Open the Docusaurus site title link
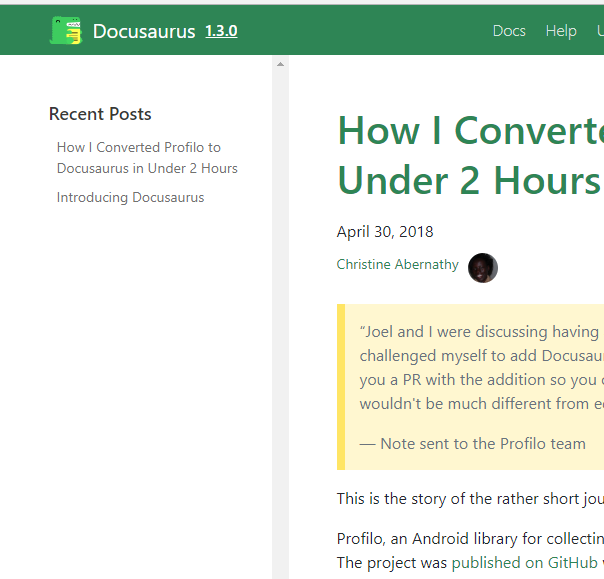The width and height of the screenshot is (604, 579). pyautogui.click(x=144, y=31)
